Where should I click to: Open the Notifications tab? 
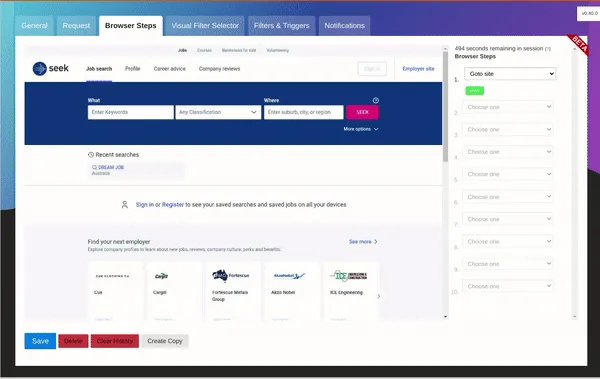pos(344,26)
